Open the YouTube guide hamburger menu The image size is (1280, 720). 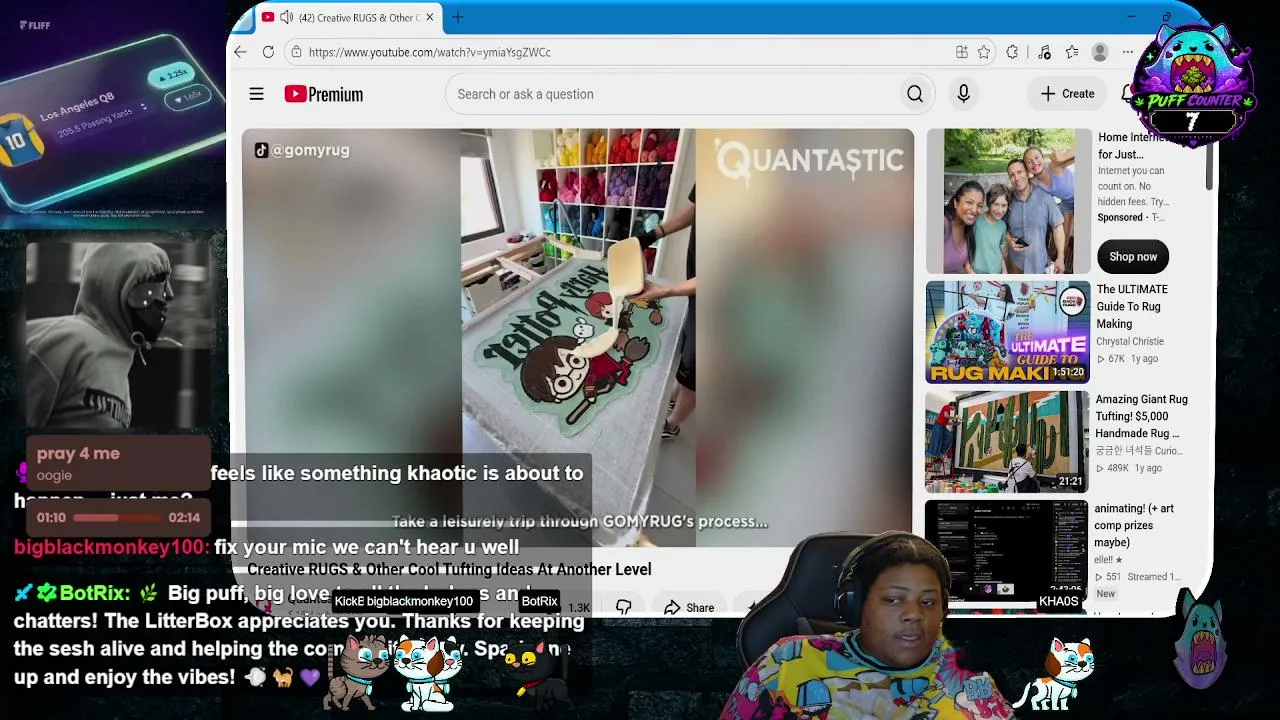[256, 94]
